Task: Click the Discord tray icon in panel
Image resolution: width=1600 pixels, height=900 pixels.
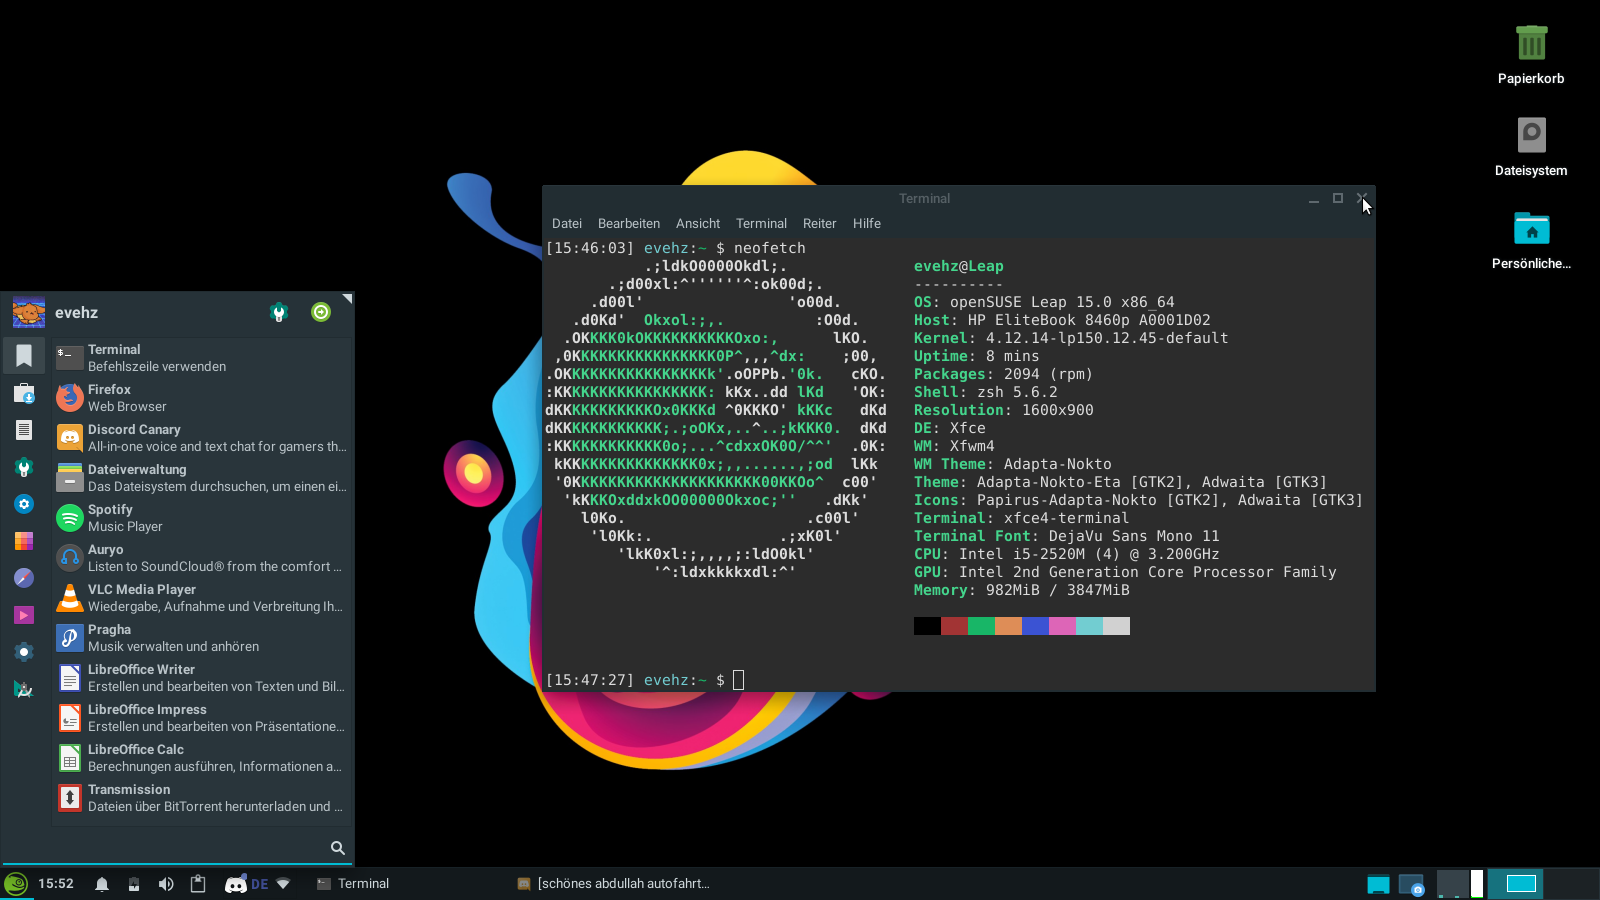Action: point(235,884)
